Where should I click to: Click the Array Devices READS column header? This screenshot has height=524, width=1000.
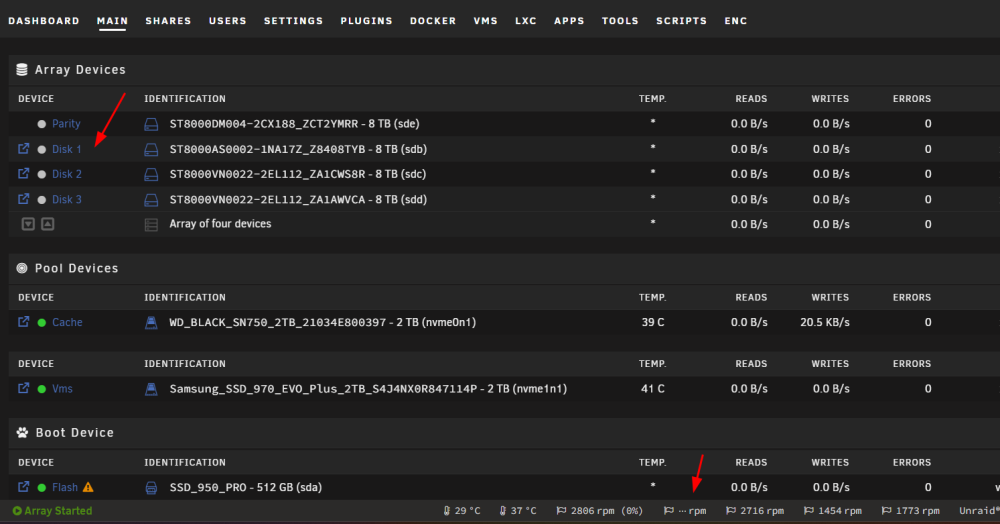tap(751, 99)
